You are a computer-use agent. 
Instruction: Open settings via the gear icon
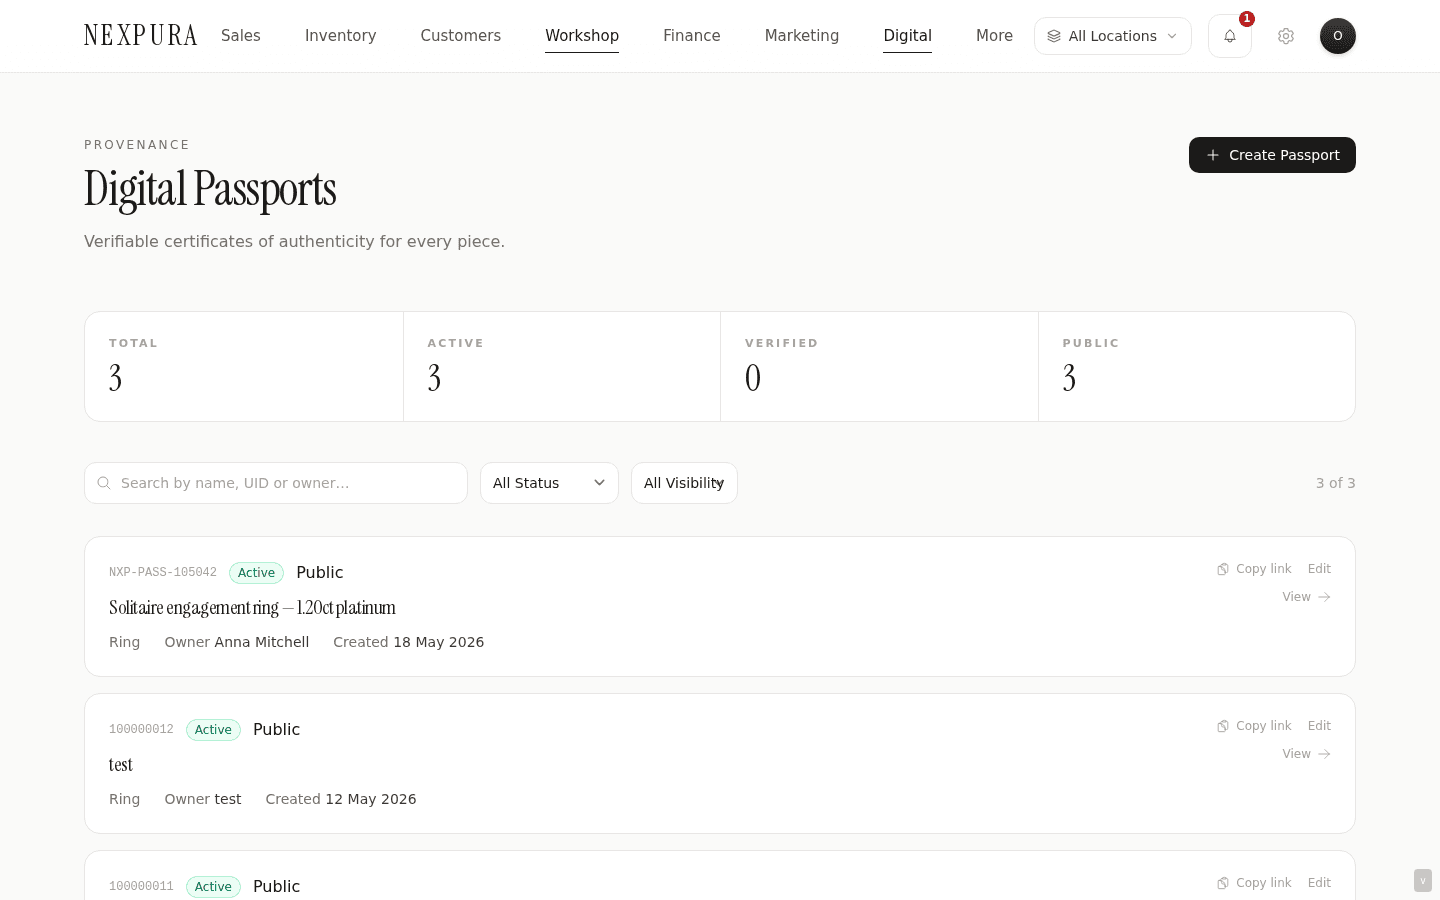(1286, 36)
